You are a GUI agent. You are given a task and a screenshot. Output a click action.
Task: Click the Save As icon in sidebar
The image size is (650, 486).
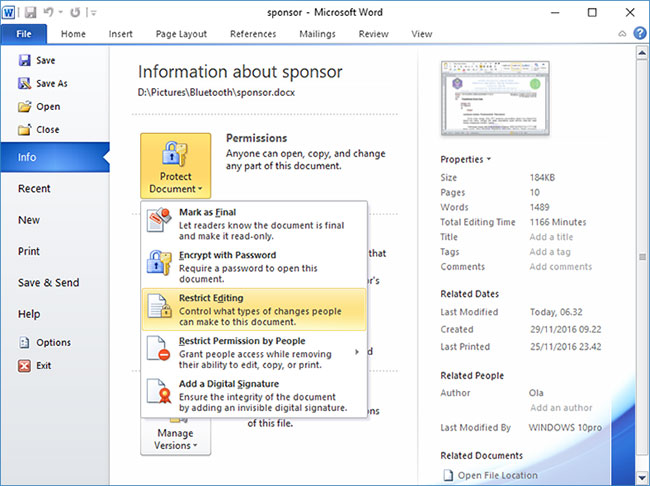coord(24,83)
